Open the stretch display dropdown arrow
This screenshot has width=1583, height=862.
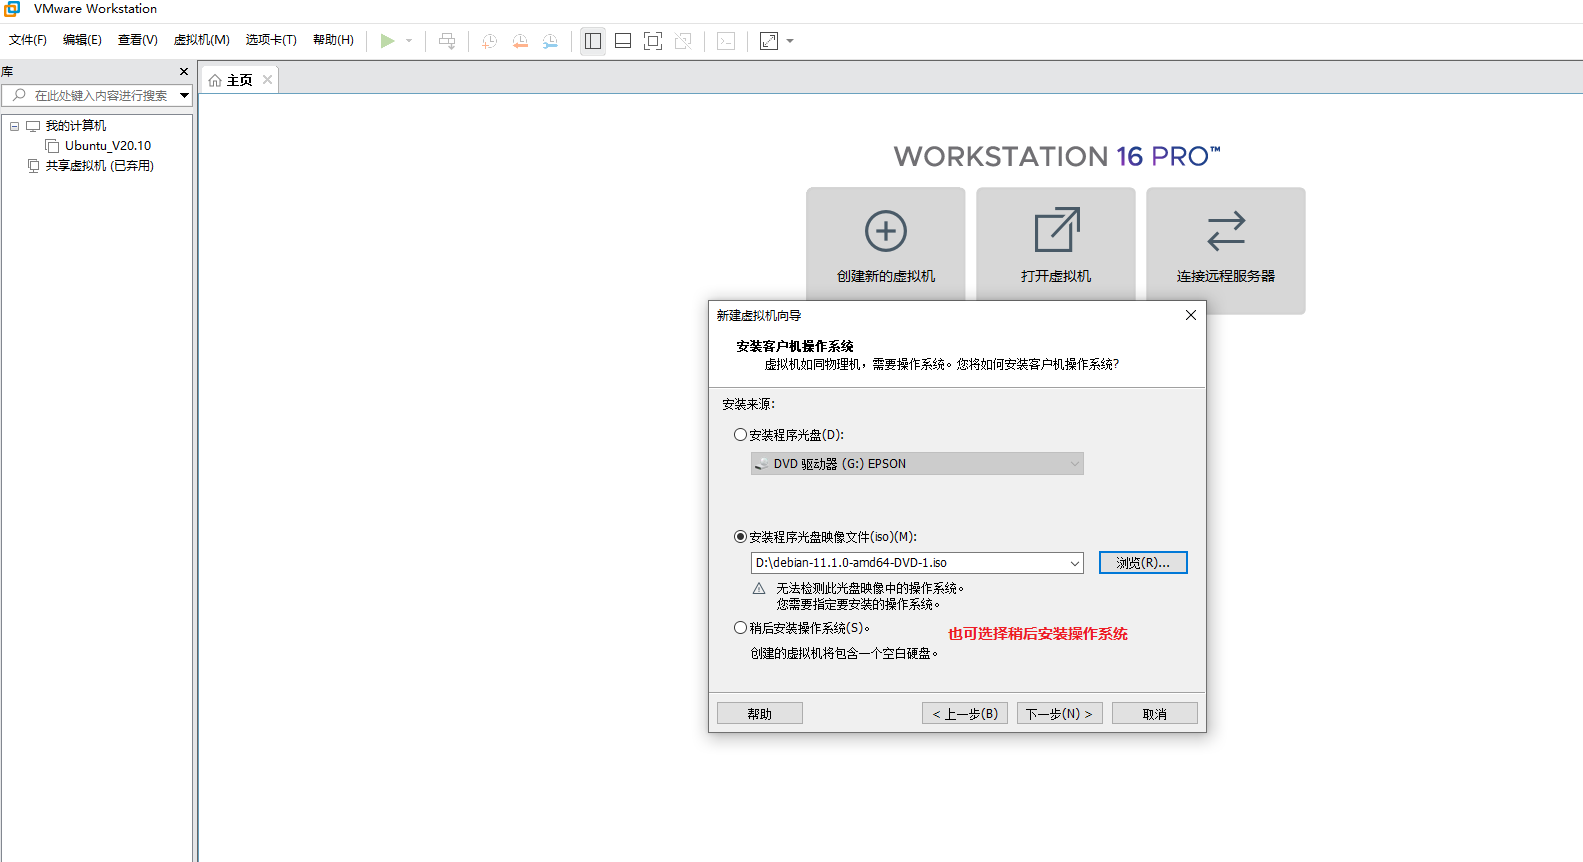pos(790,41)
